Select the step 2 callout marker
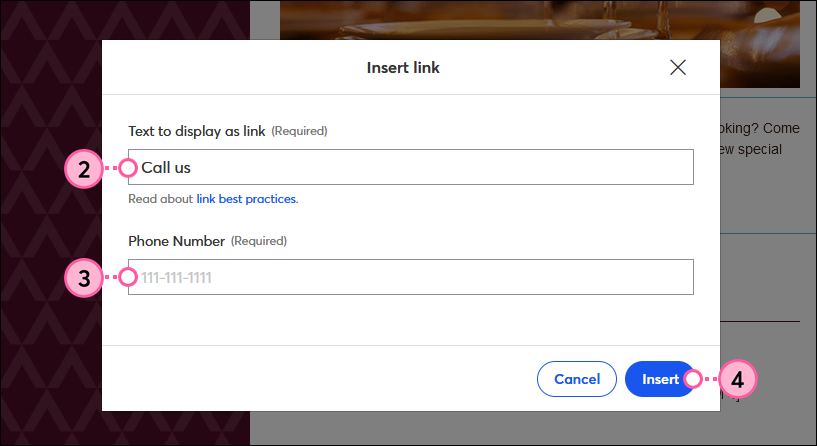This screenshot has width=817, height=446. pyautogui.click(x=83, y=169)
